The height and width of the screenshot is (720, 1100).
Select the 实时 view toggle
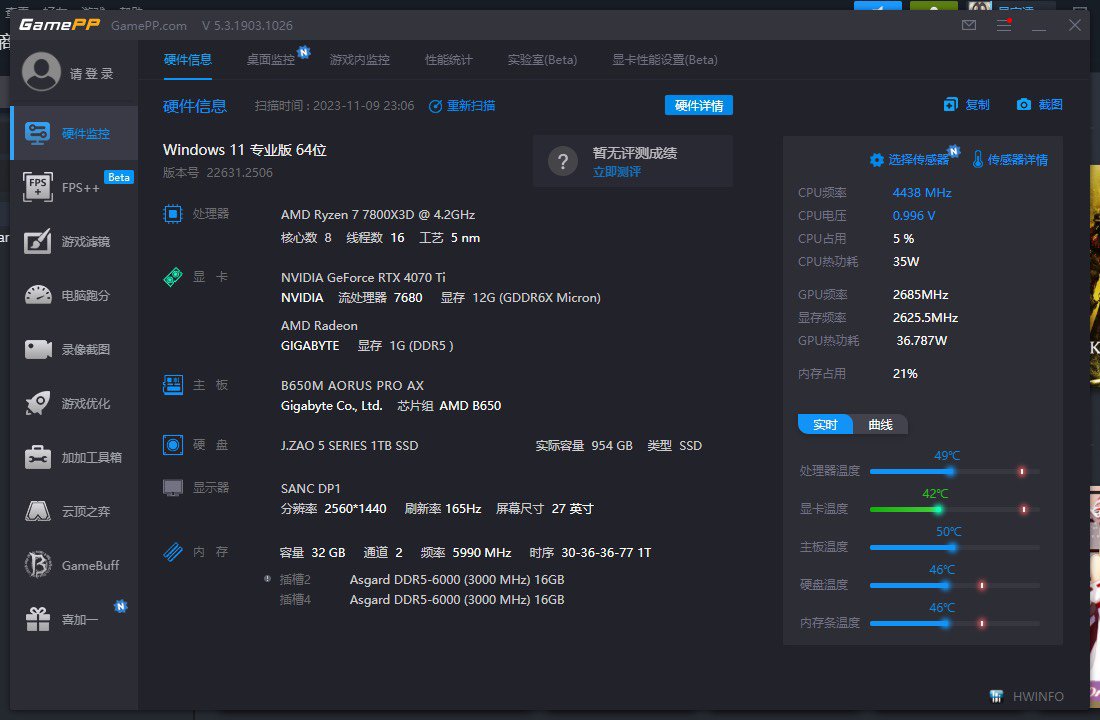click(x=825, y=425)
